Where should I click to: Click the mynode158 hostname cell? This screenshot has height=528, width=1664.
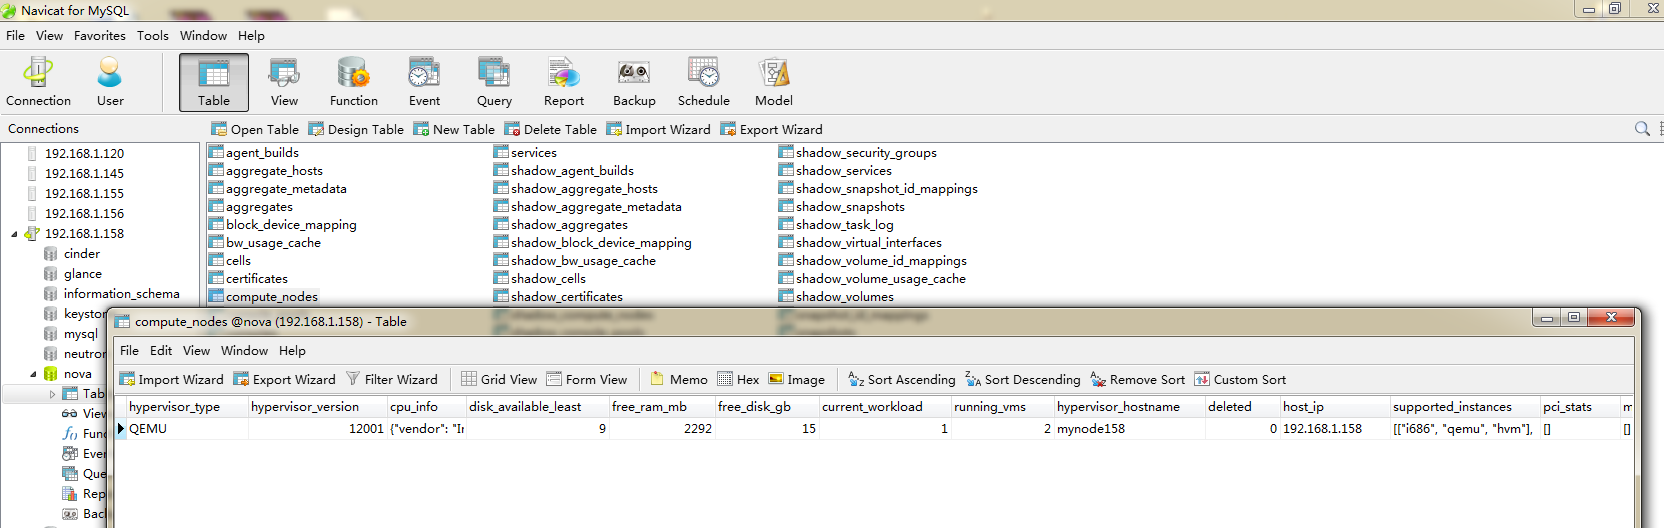pos(1130,428)
